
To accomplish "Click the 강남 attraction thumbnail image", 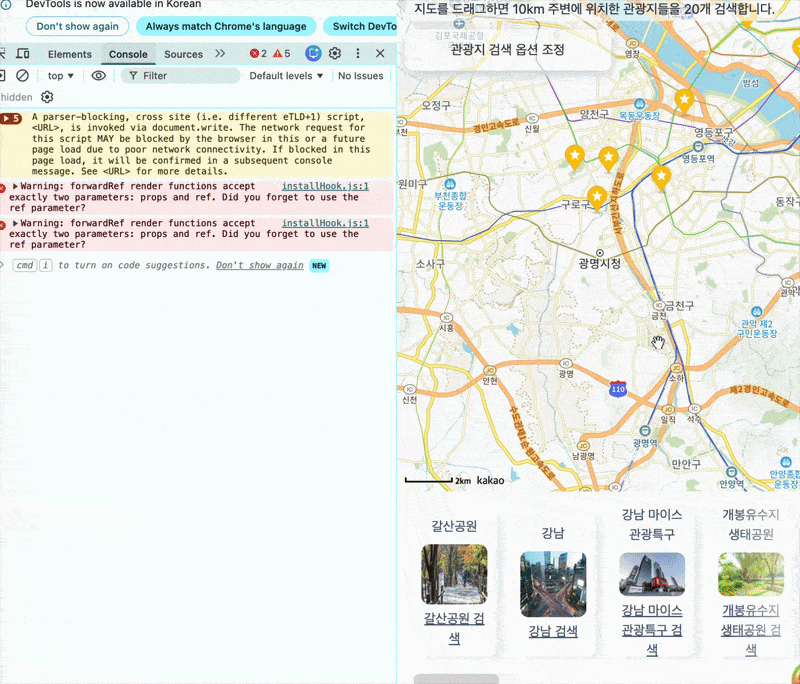I will 552,584.
